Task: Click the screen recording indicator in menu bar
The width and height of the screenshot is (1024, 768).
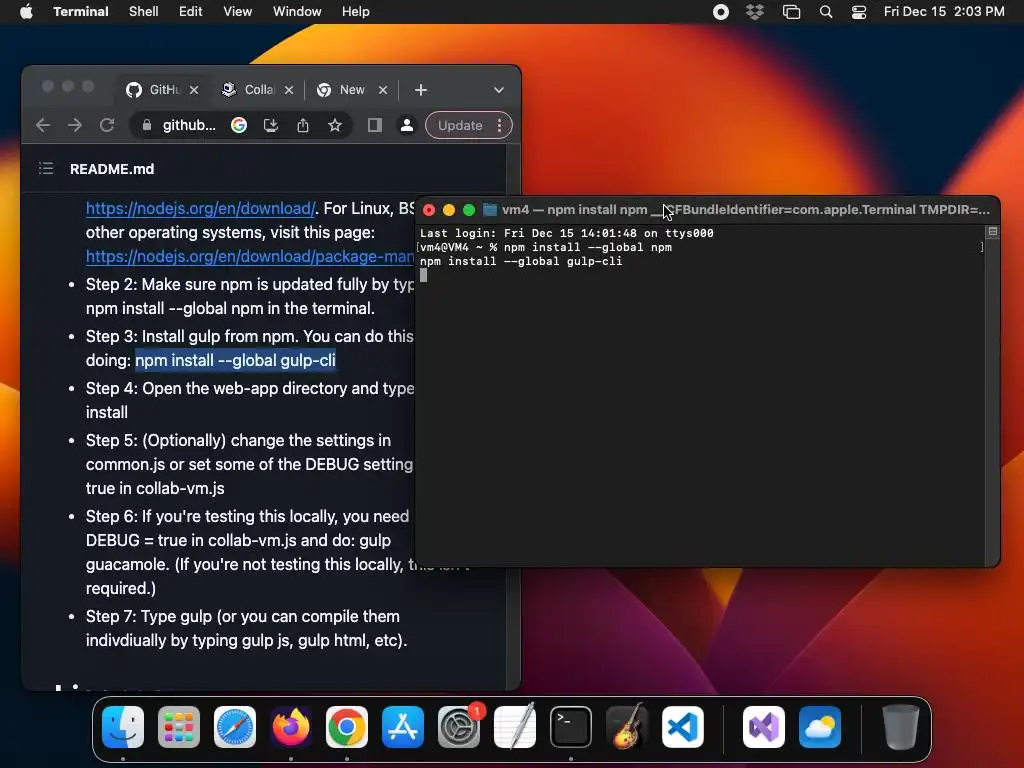Action: point(721,12)
